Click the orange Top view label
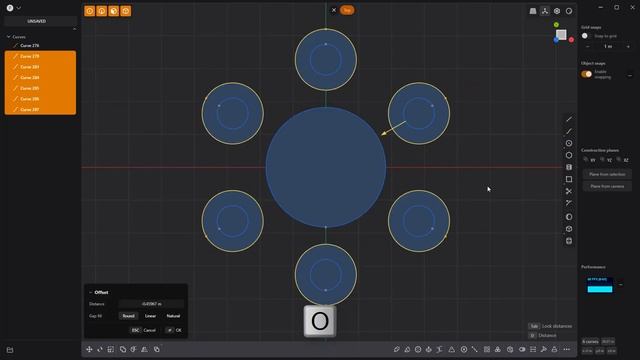Screen dimensions: 640x360 [347, 10]
